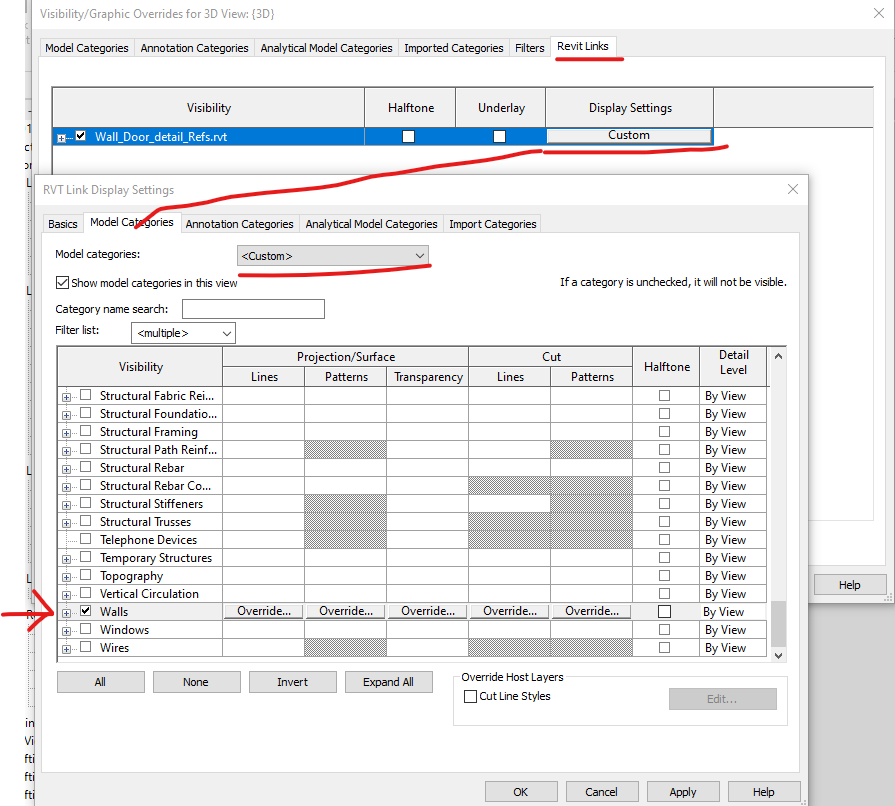Switch to the Import Categories tab
Image resolution: width=895 pixels, height=806 pixels.
(x=492, y=224)
